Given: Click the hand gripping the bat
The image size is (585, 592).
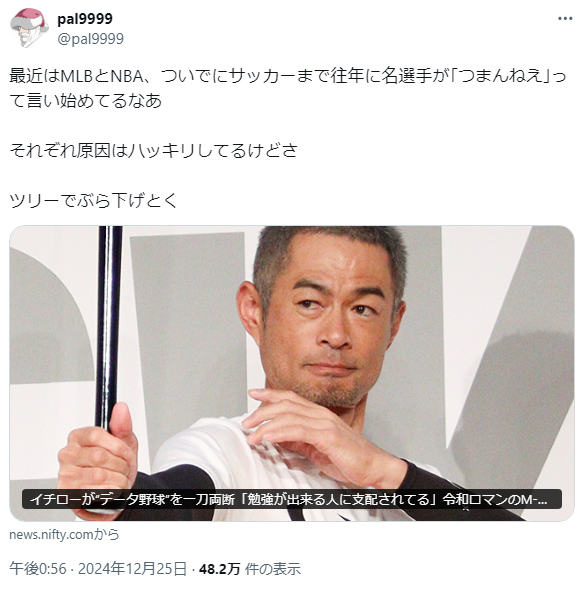Looking at the screenshot, I should 99,453.
